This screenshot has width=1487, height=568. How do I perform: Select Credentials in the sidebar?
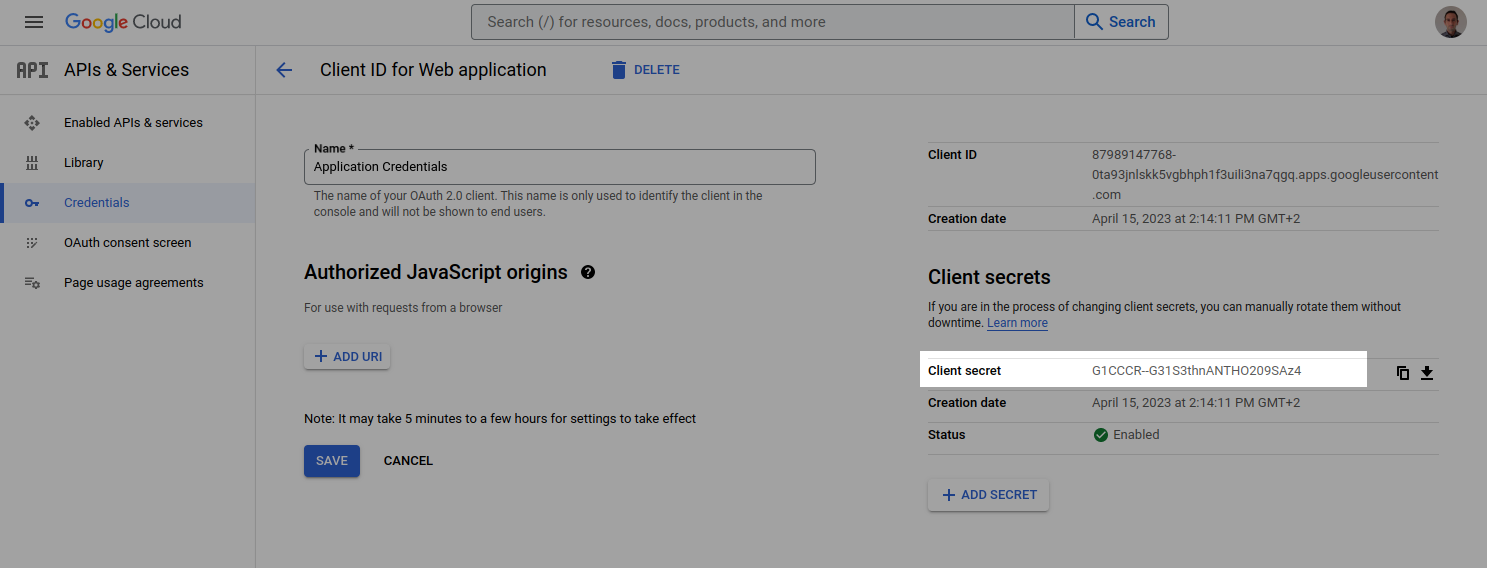click(x=97, y=203)
